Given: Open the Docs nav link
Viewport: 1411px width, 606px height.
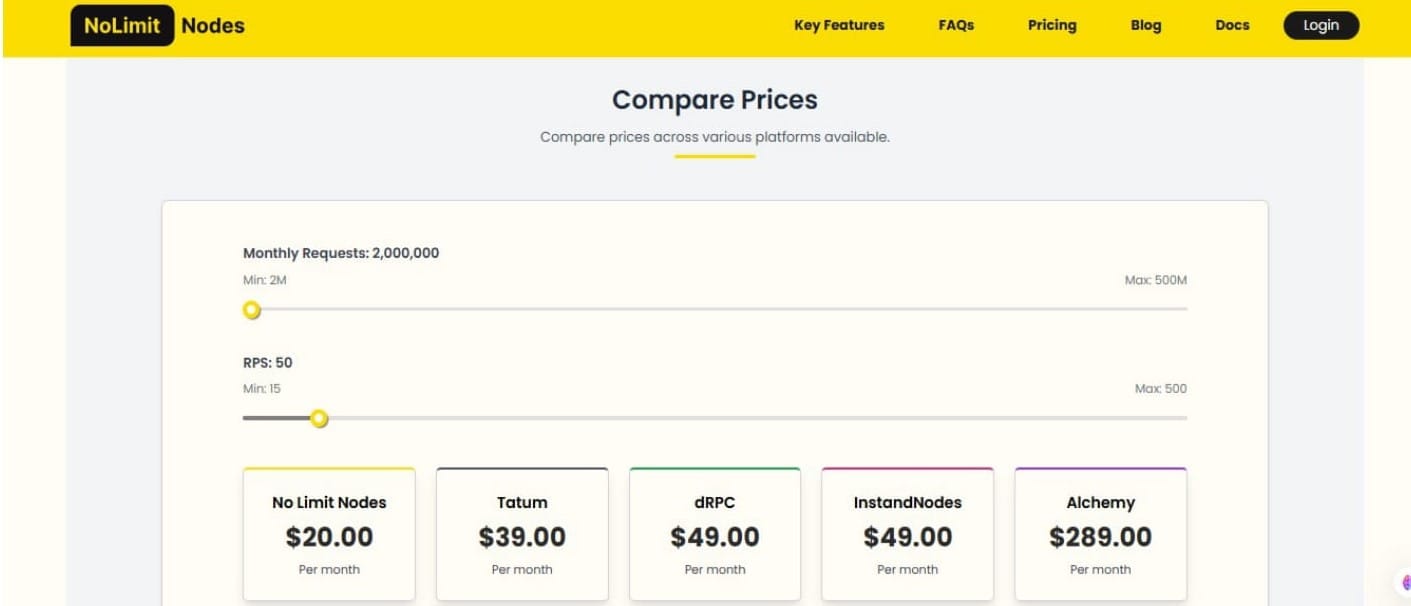Looking at the screenshot, I should coord(1232,25).
